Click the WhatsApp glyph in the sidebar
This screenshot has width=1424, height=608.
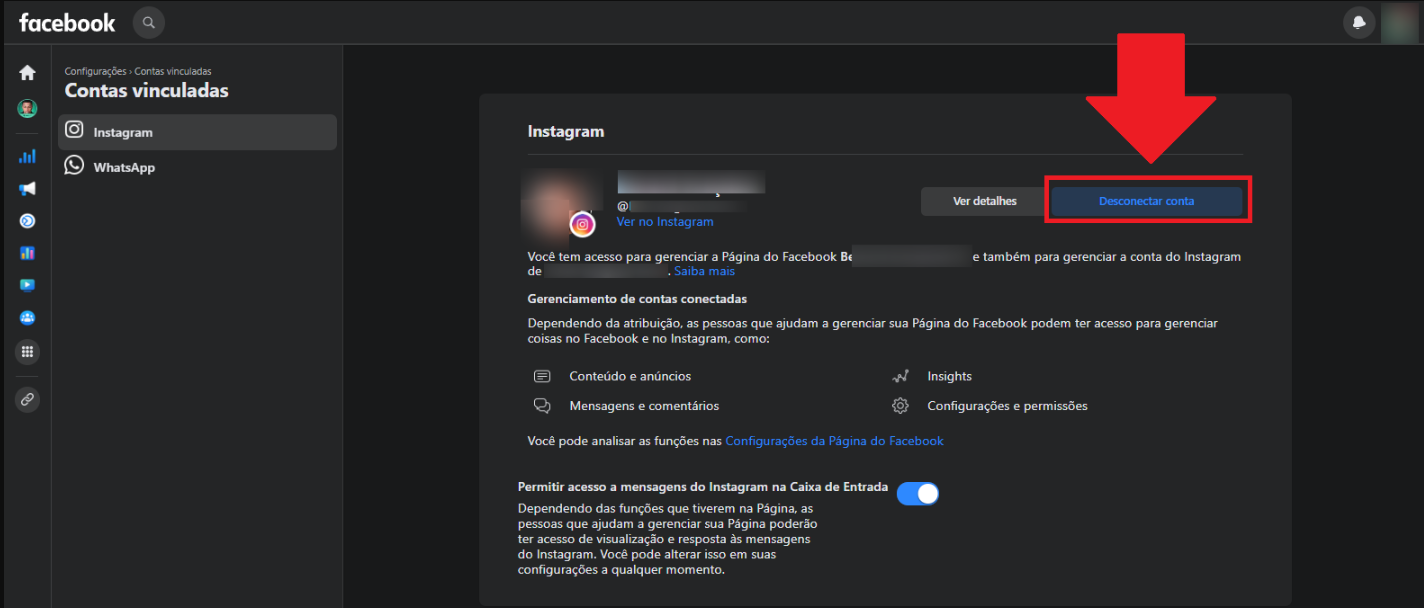coord(74,165)
